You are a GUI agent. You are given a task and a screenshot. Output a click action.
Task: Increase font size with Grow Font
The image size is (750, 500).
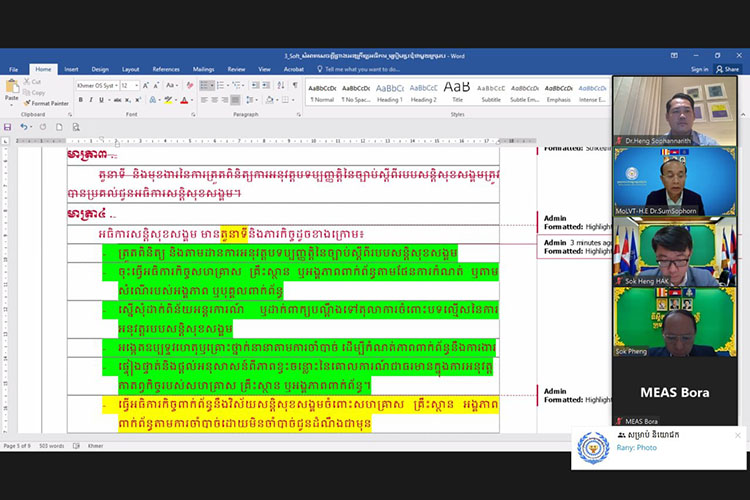[x=146, y=86]
